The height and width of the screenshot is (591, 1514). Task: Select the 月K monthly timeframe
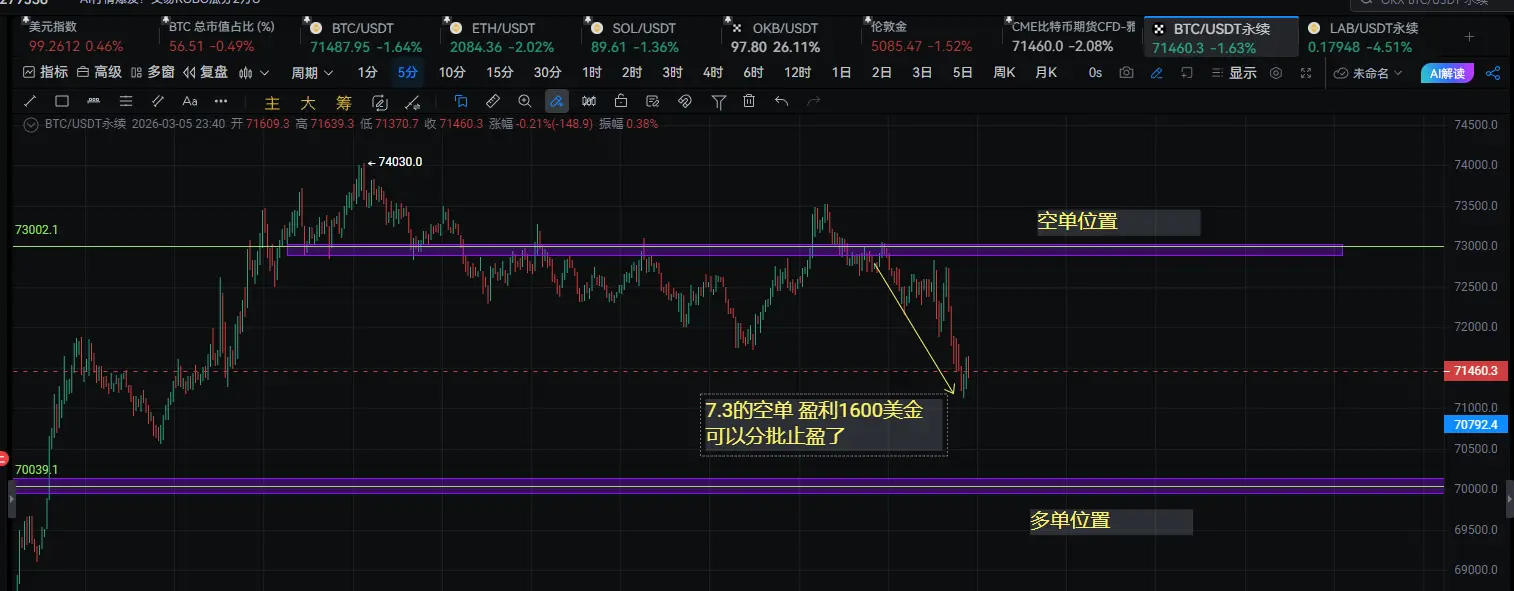(x=1046, y=72)
